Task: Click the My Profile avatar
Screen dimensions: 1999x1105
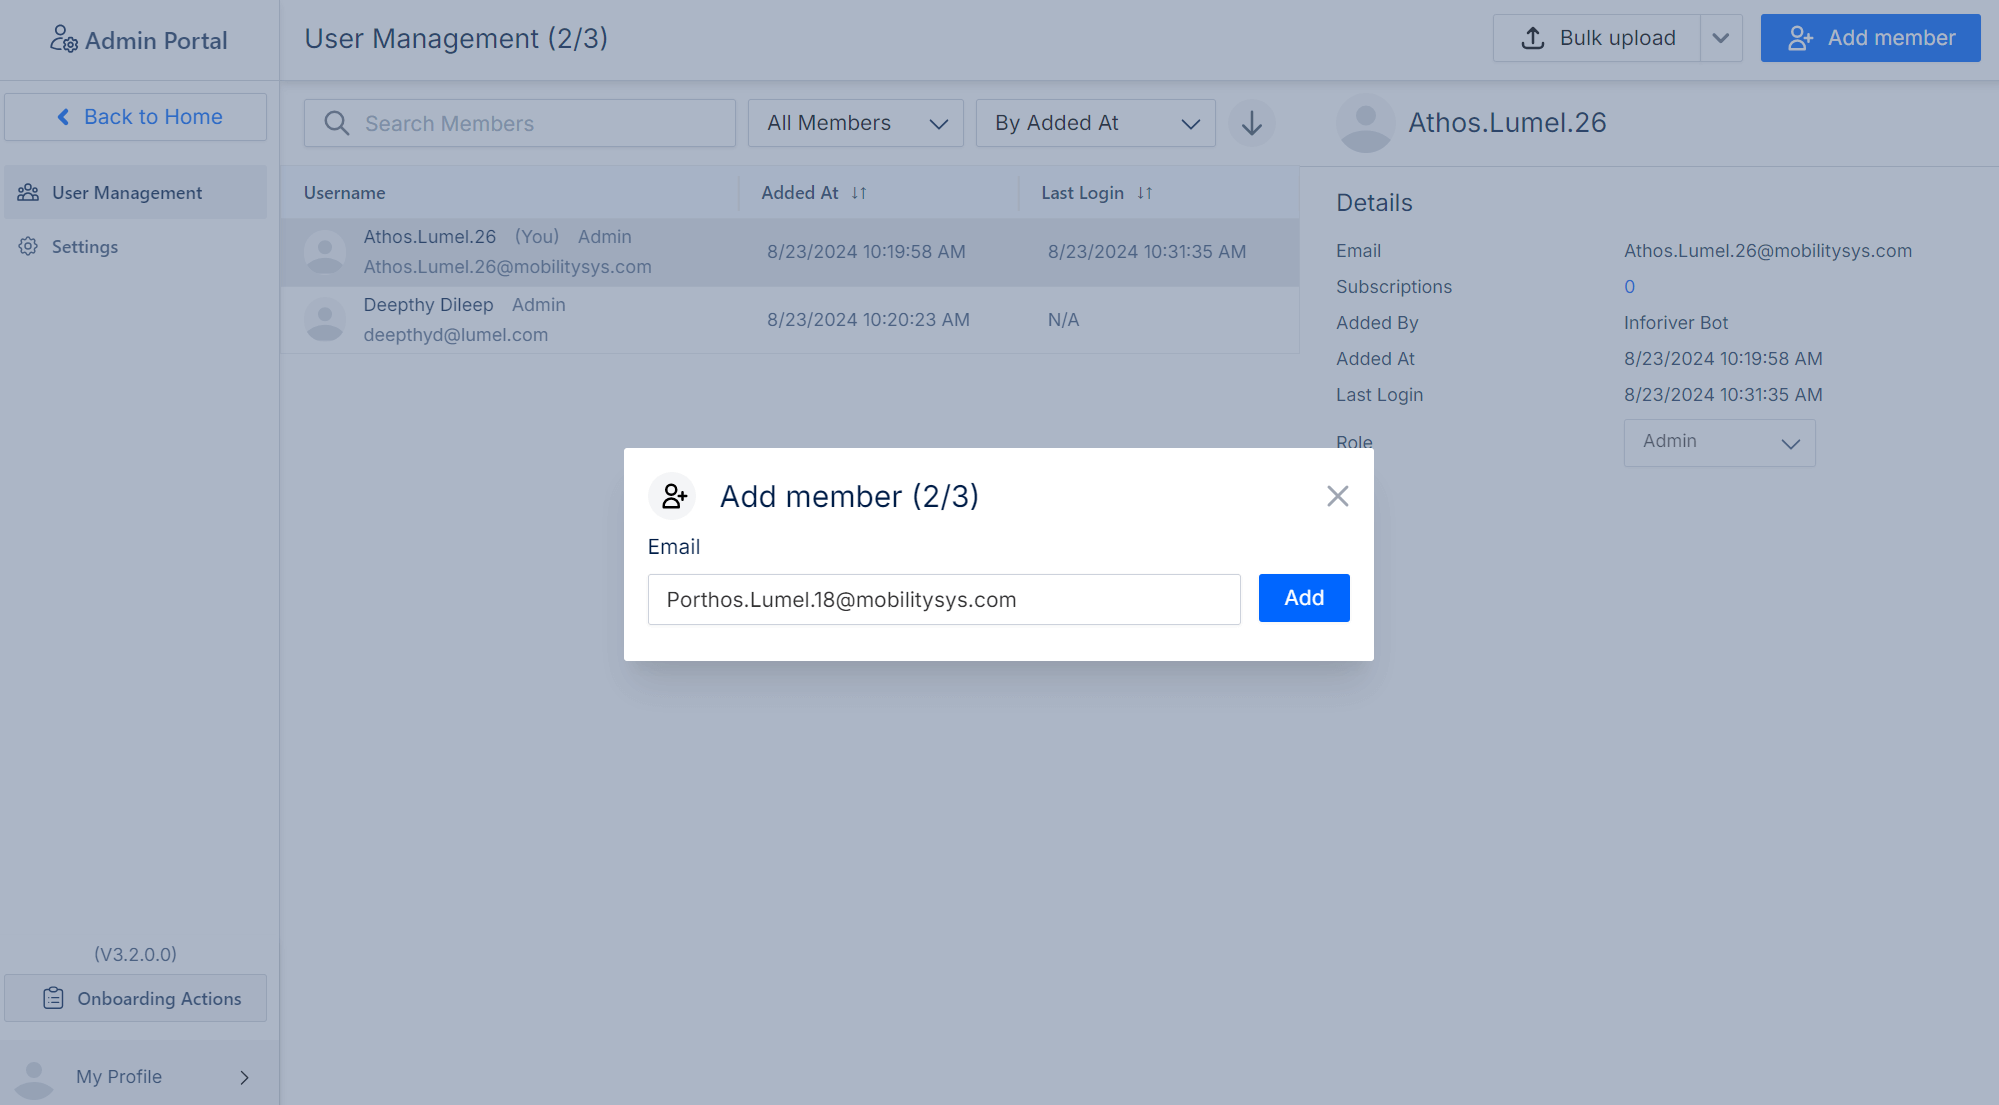Action: pyautogui.click(x=34, y=1079)
